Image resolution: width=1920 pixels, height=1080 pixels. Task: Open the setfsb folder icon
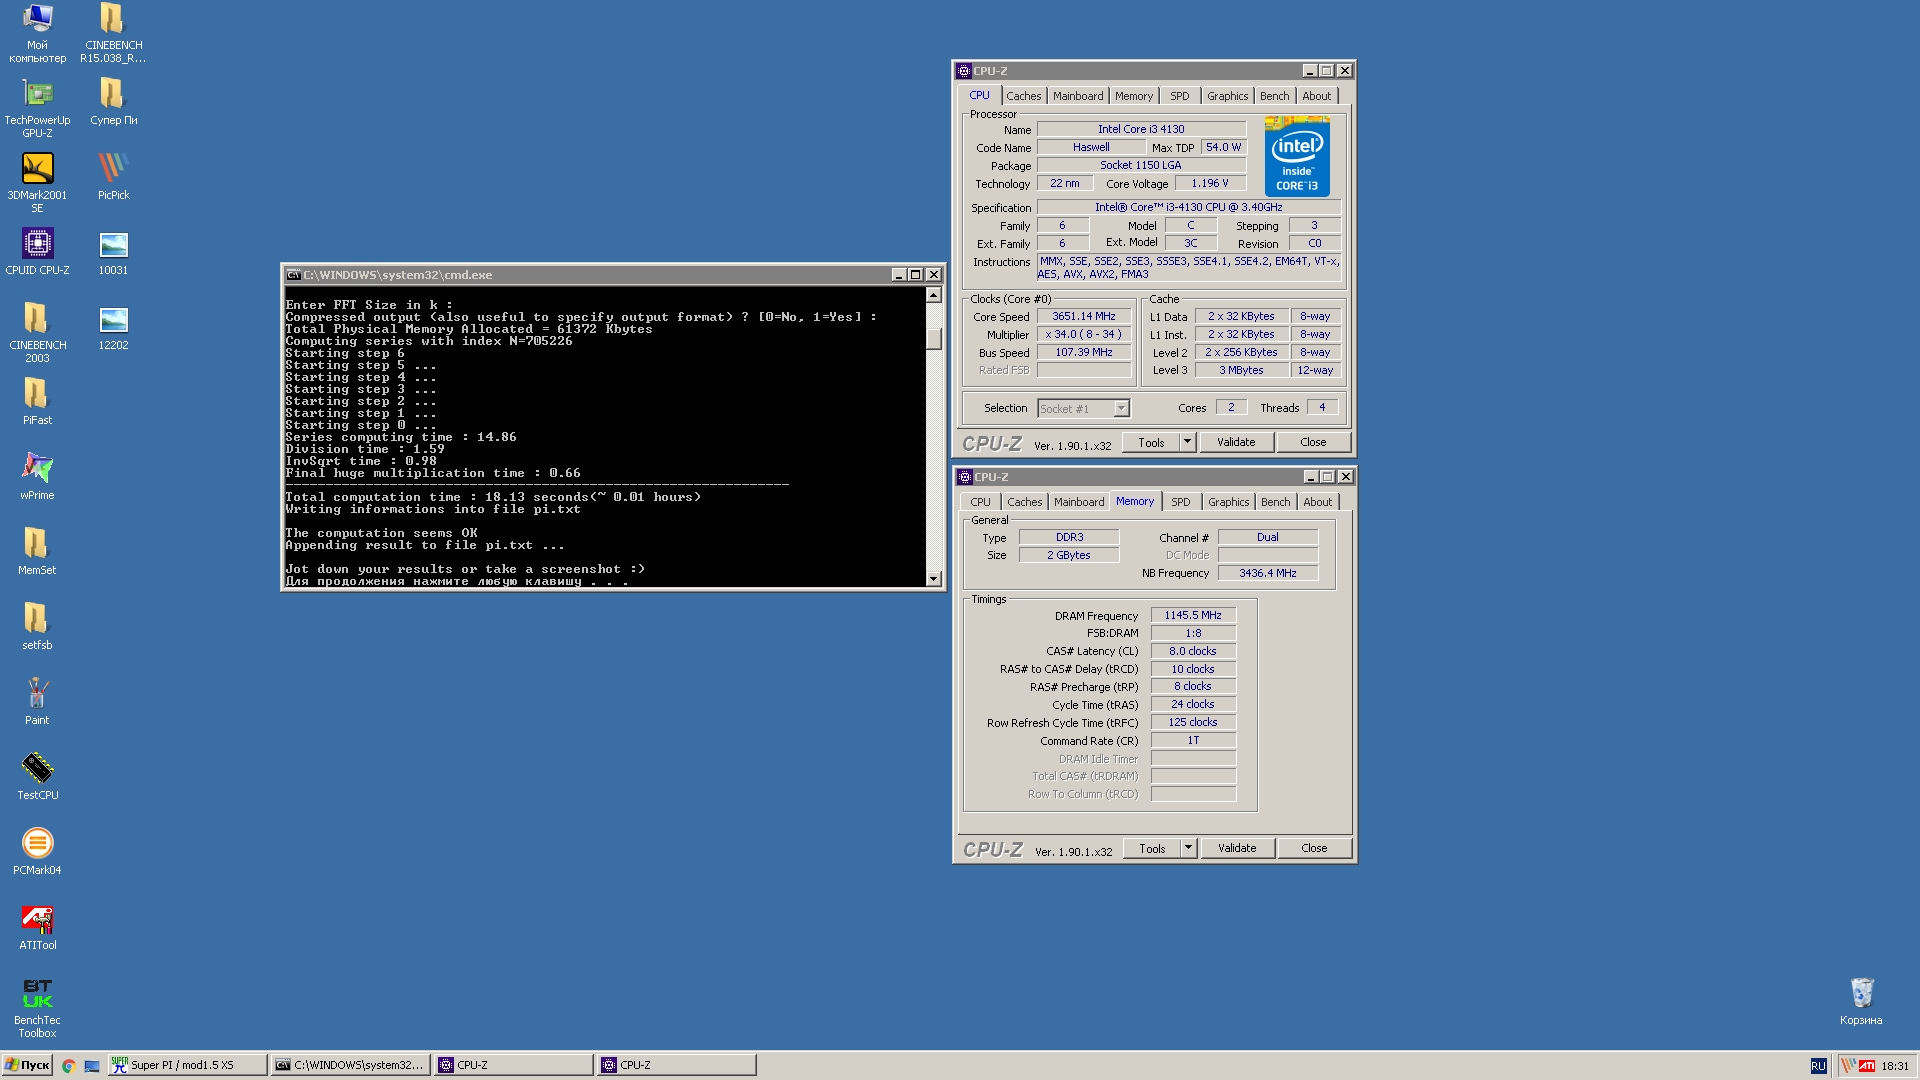pos(37,626)
